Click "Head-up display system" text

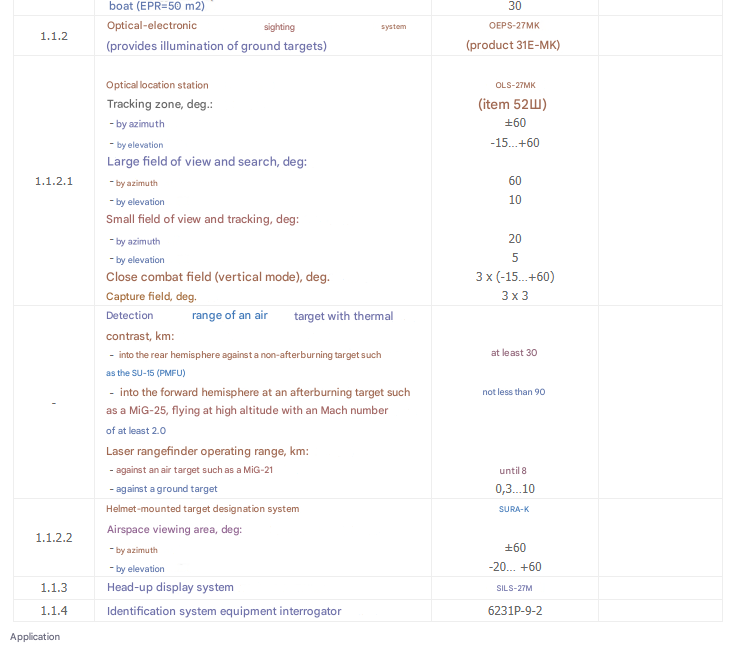click(170, 587)
